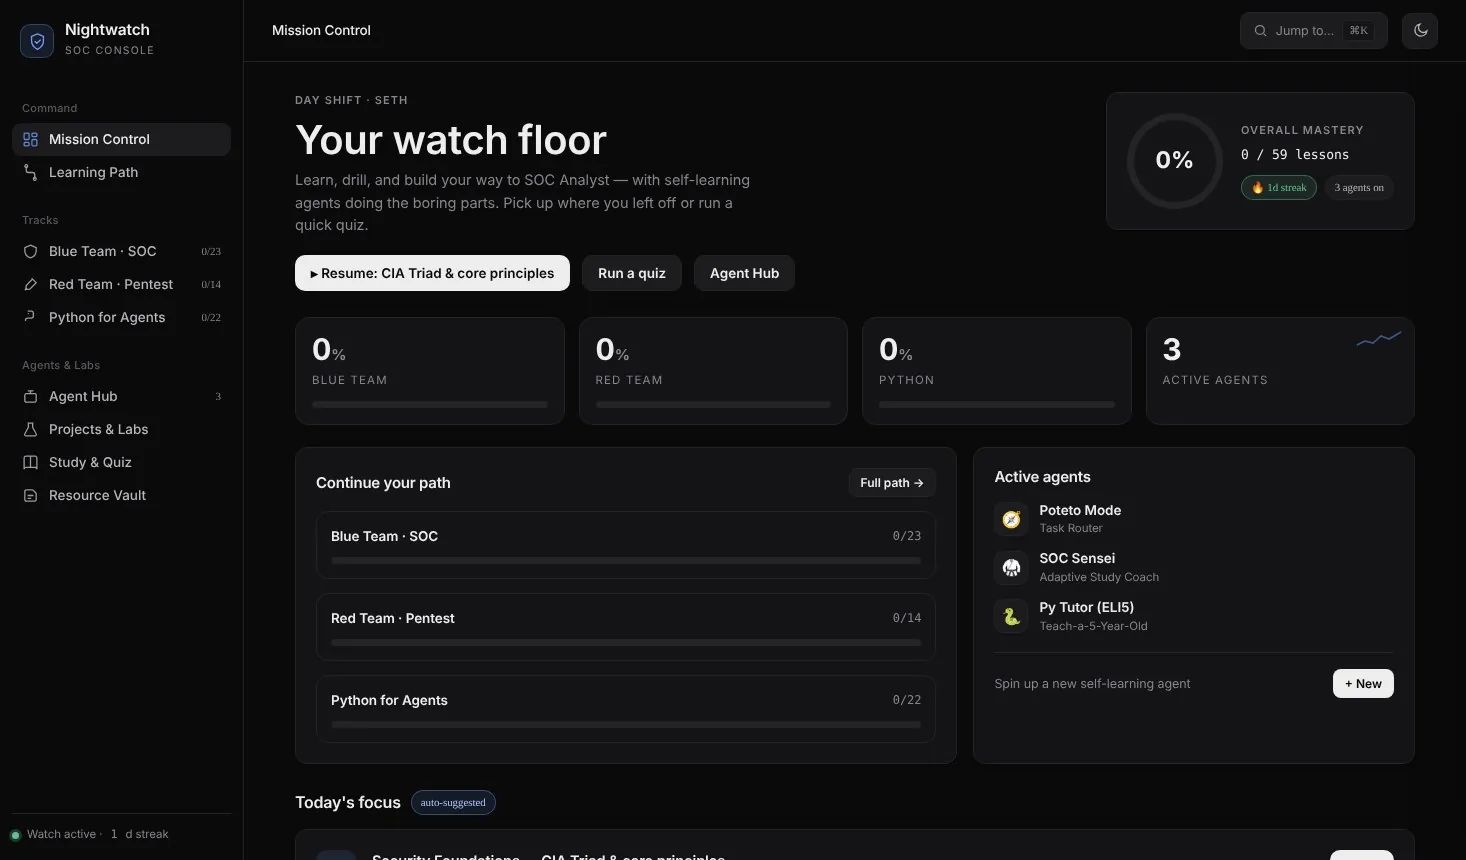Click the search magnifier icon in Jump to
The height and width of the screenshot is (860, 1466).
click(x=1261, y=31)
